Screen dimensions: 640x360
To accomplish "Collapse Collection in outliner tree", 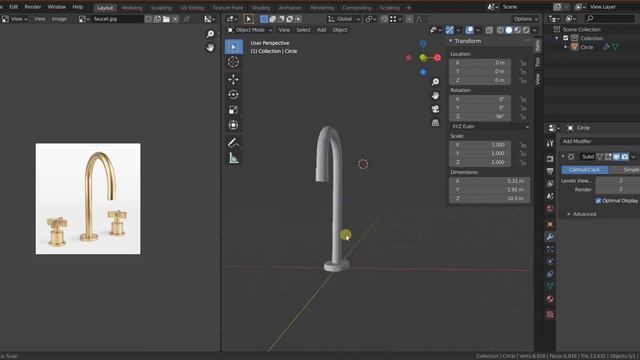I will click(557, 38).
